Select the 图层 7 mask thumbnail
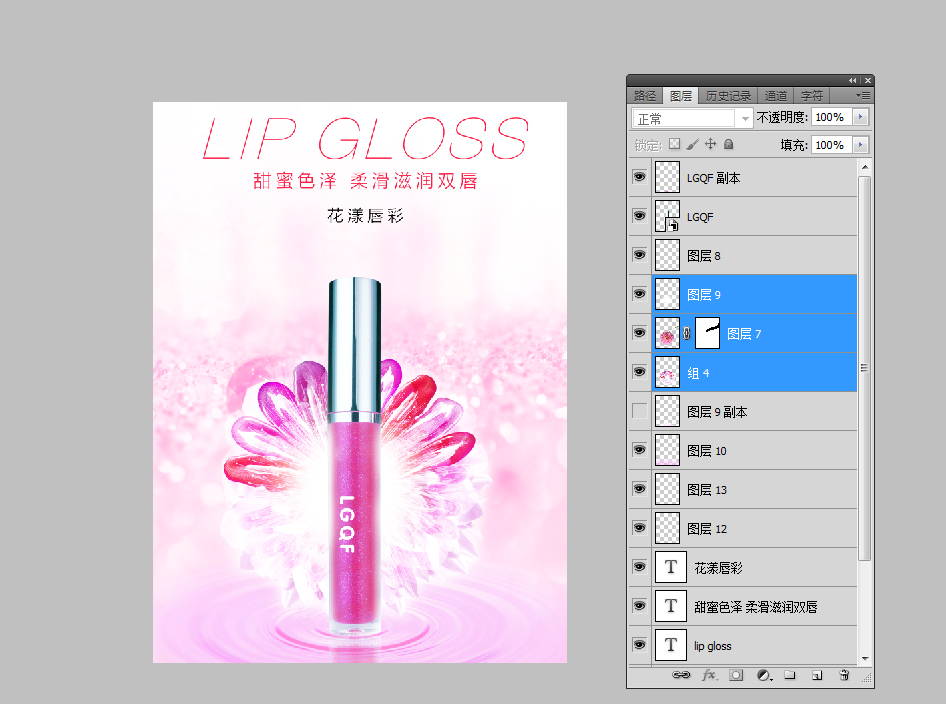 pos(708,333)
